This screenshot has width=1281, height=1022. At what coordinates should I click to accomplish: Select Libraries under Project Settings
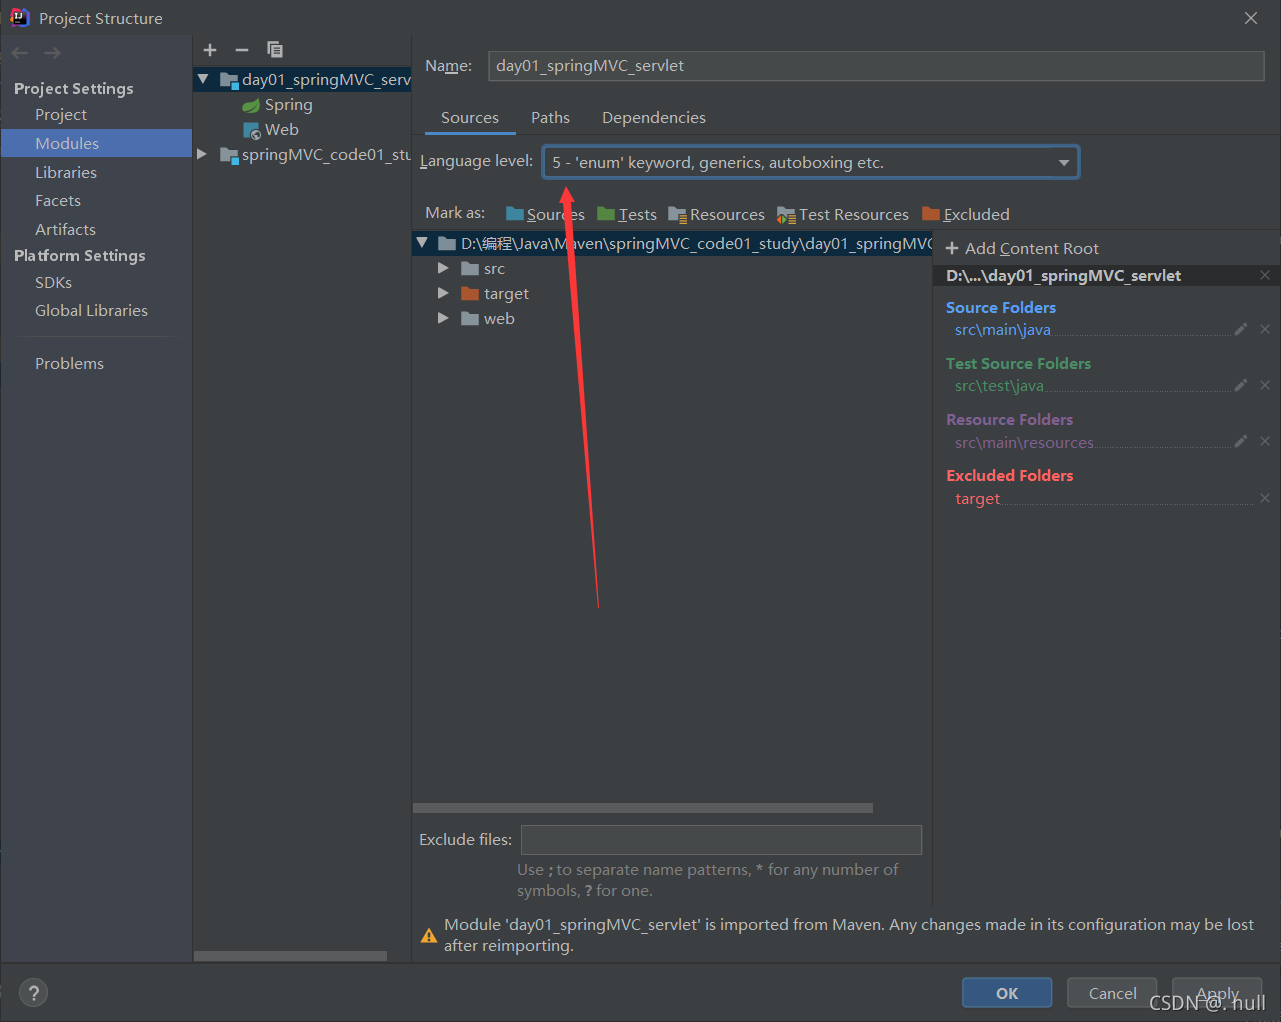pyautogui.click(x=66, y=172)
